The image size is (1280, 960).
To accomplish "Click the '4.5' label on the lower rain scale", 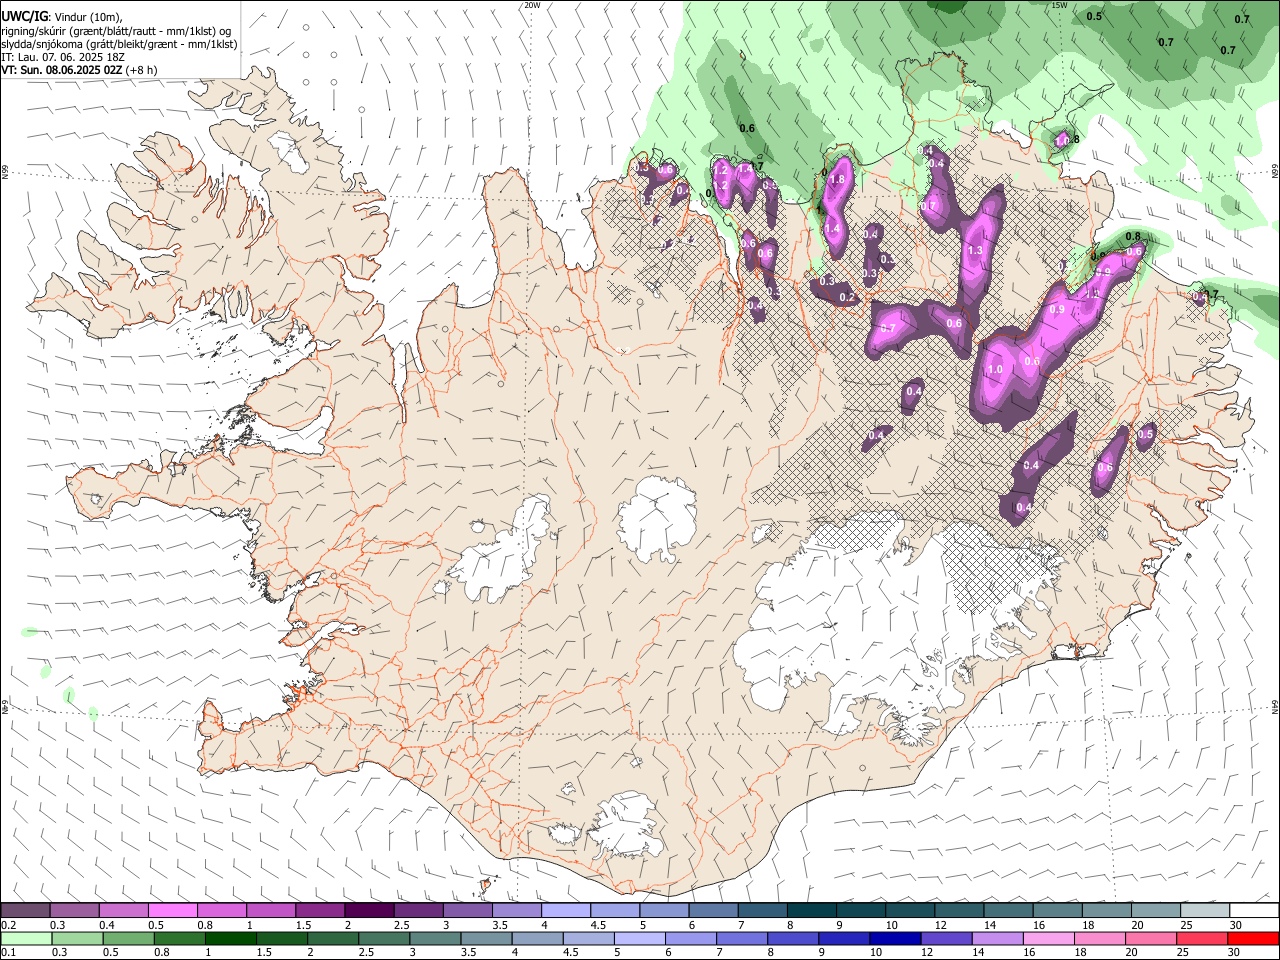I will tap(571, 953).
